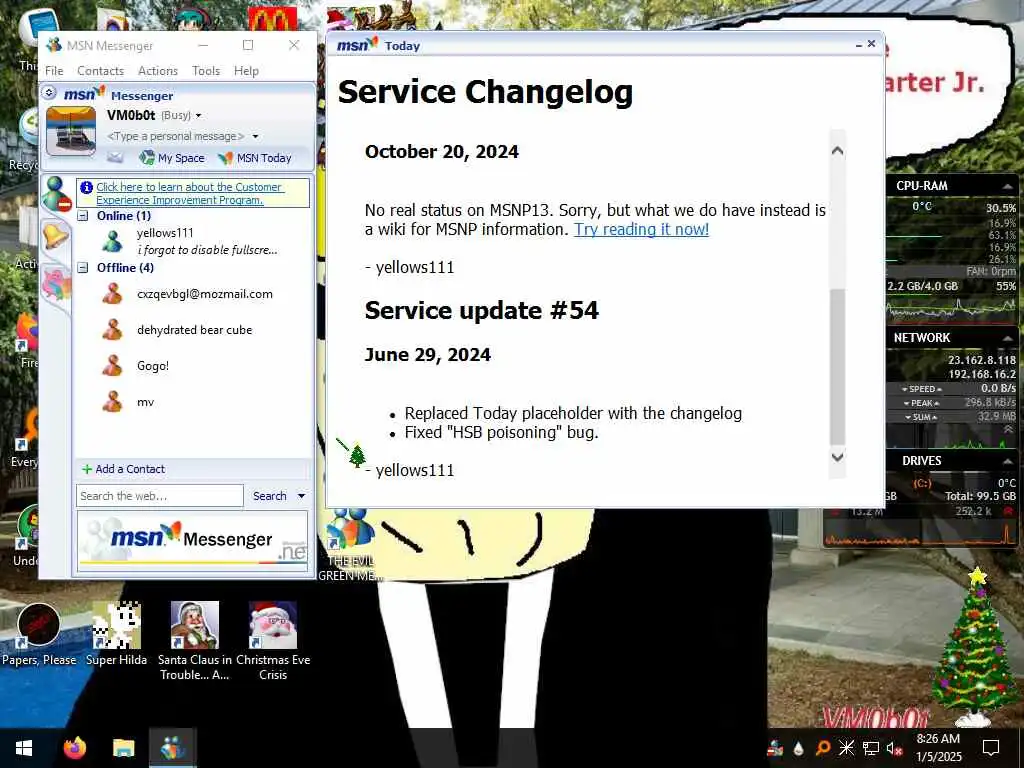Click the changelog scrollbar up arrow
The width and height of the screenshot is (1024, 768).
(x=837, y=151)
